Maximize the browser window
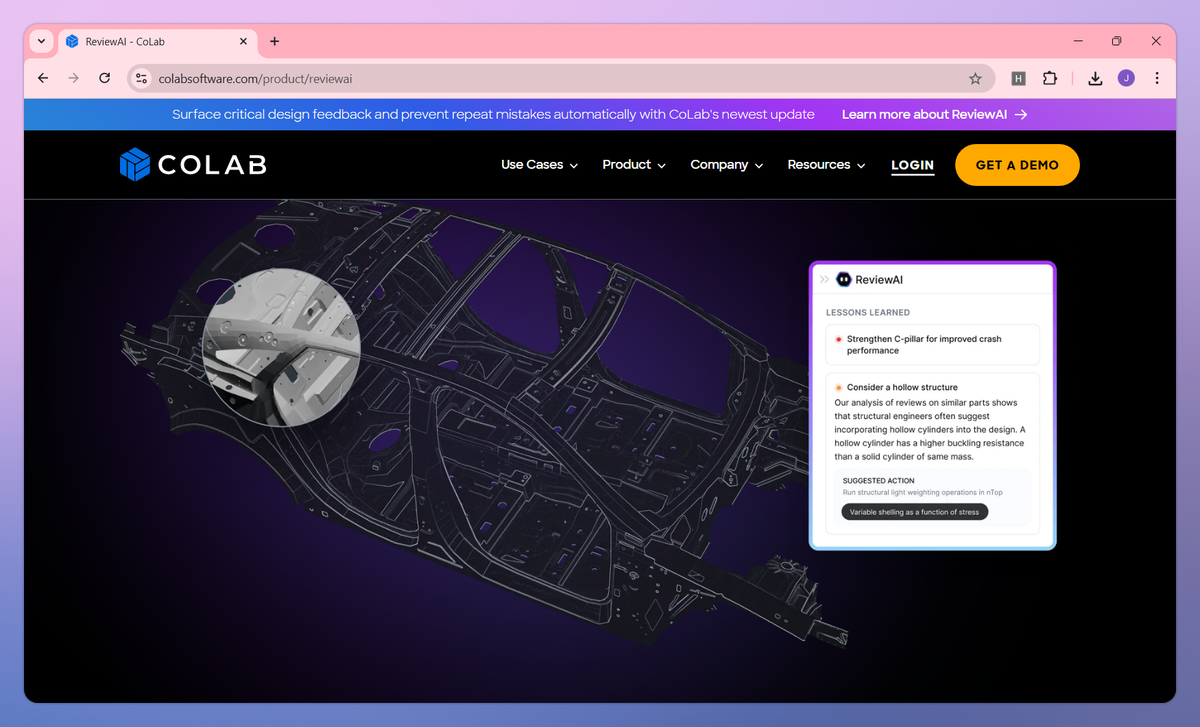 (1117, 41)
